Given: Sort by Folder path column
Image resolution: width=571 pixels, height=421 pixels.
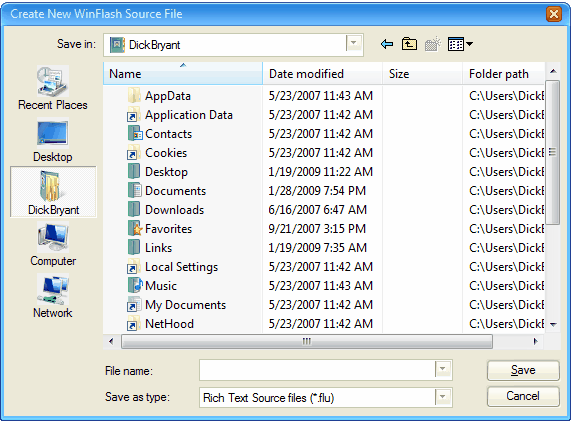Looking at the screenshot, I should point(504,74).
